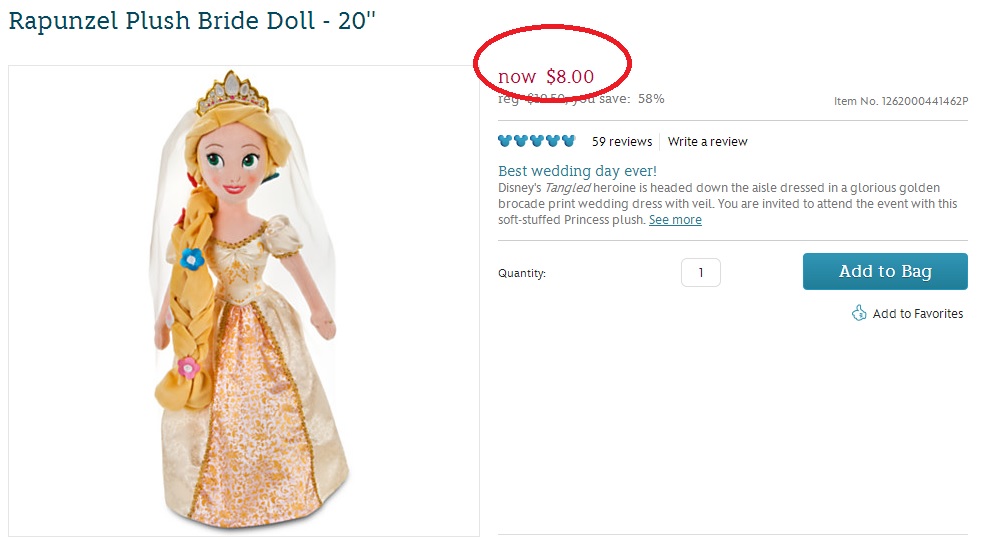Viewport: 994px width, 539px height.
Task: Click the Rapunzel doll product image
Action: [x=243, y=300]
